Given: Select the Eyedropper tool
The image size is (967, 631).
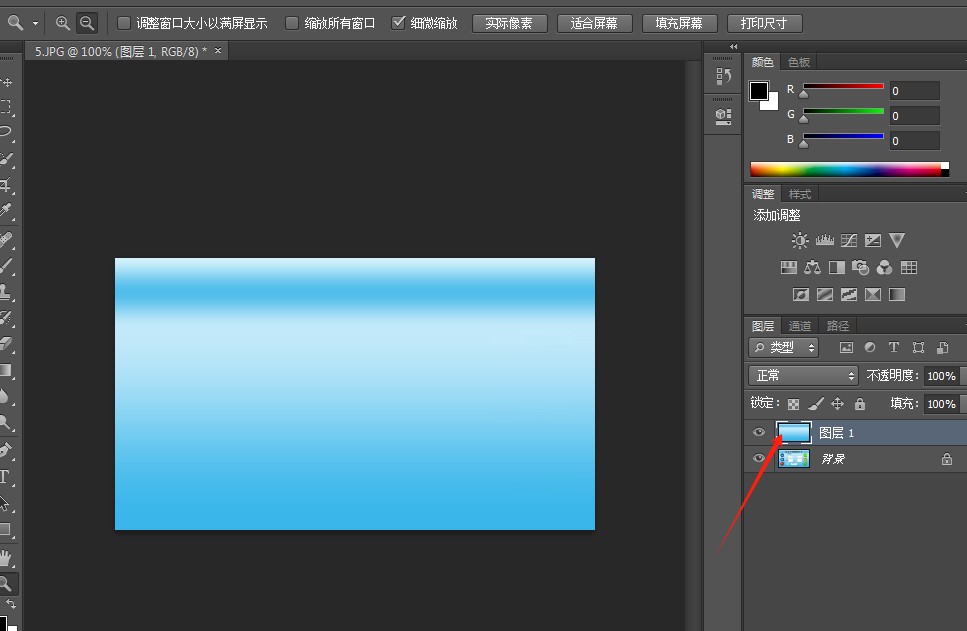Looking at the screenshot, I should (6, 210).
